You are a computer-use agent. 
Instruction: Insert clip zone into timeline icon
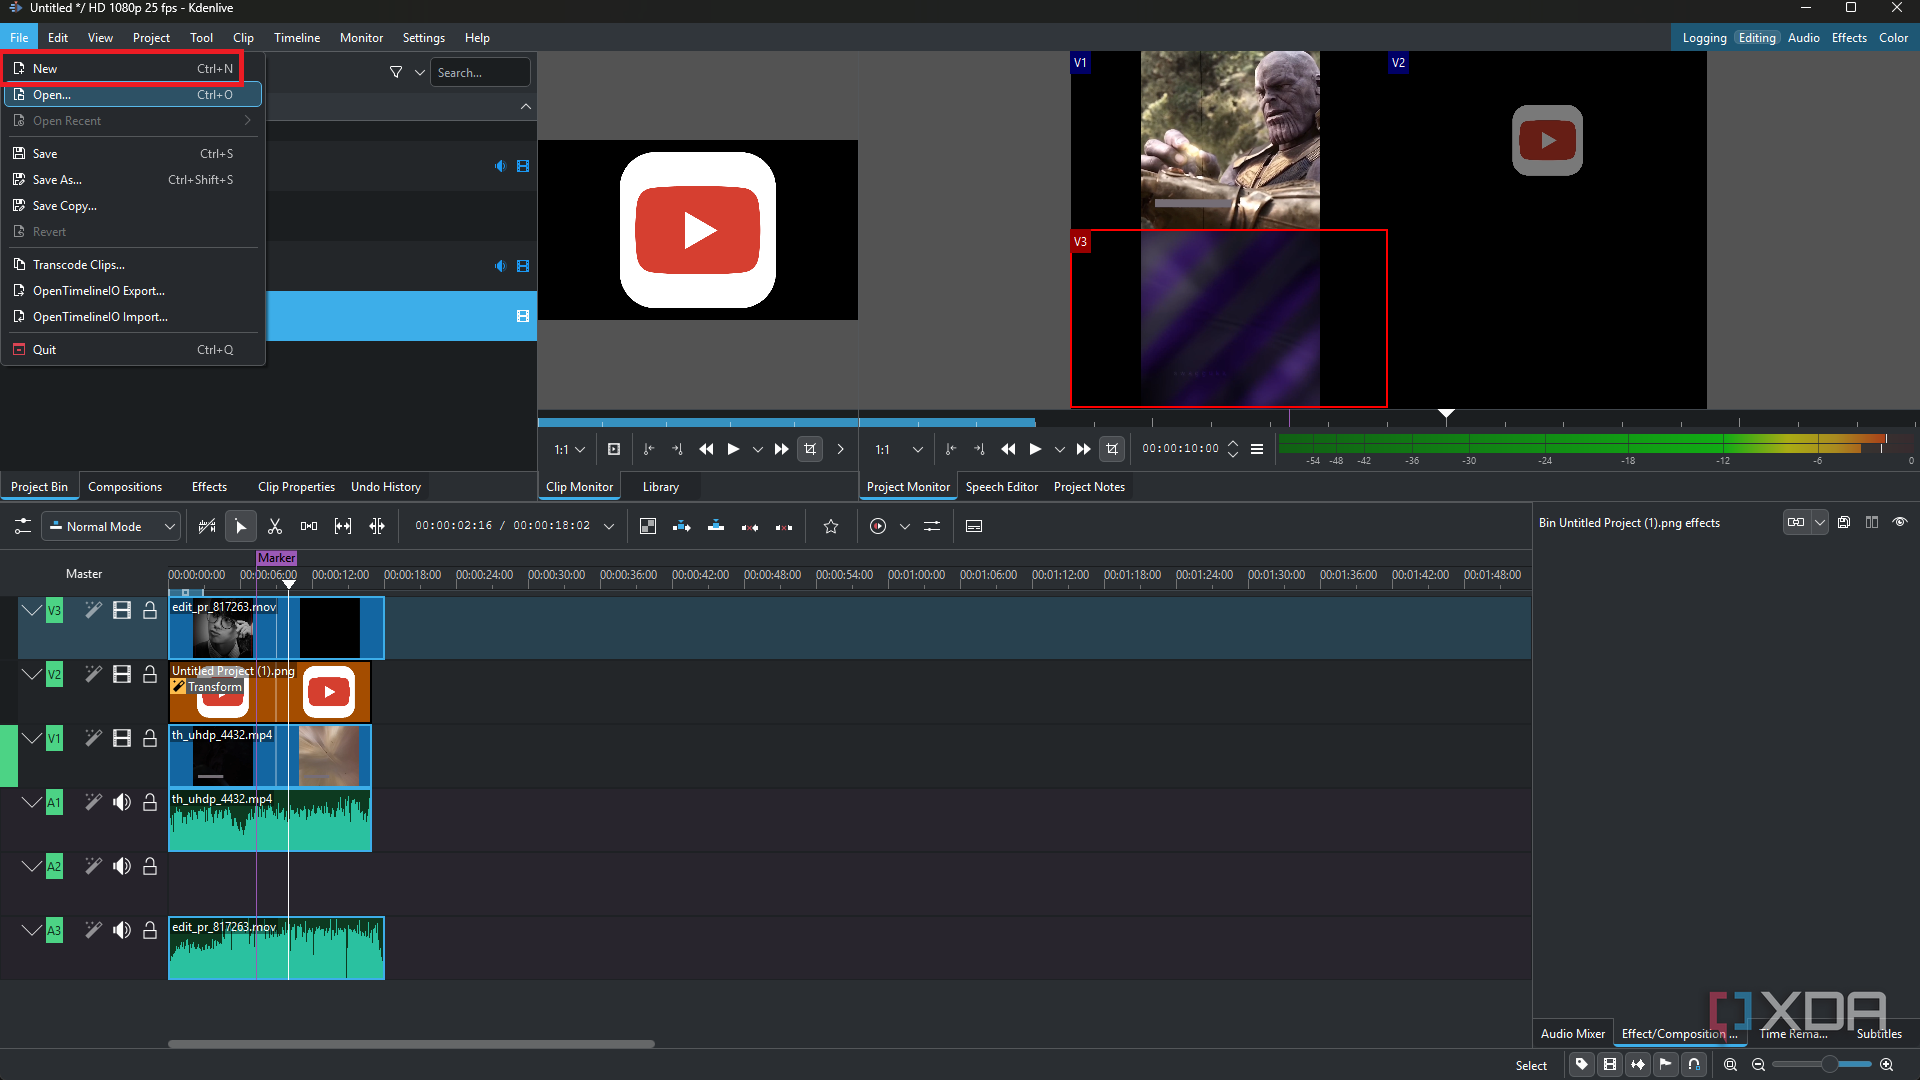(682, 527)
